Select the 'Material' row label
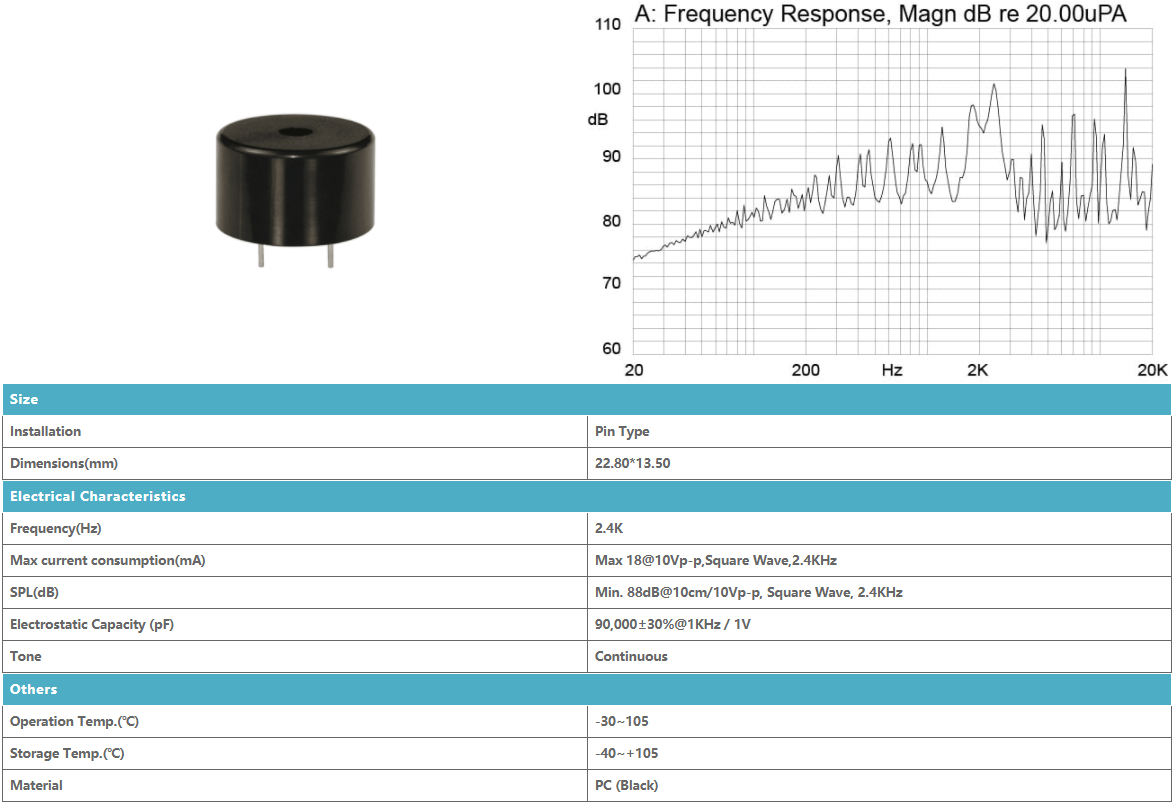The width and height of the screenshot is (1176, 806). pos(36,786)
